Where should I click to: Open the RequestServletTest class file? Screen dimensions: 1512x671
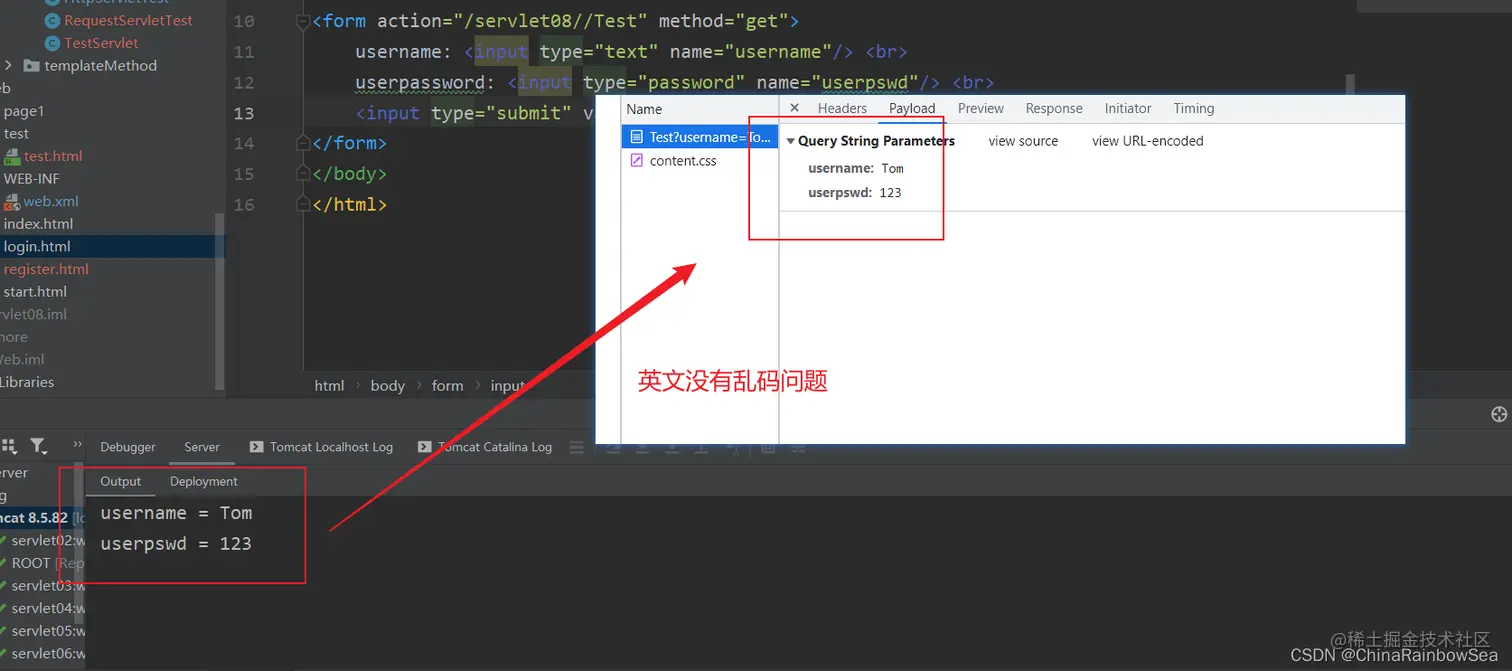tap(128, 20)
